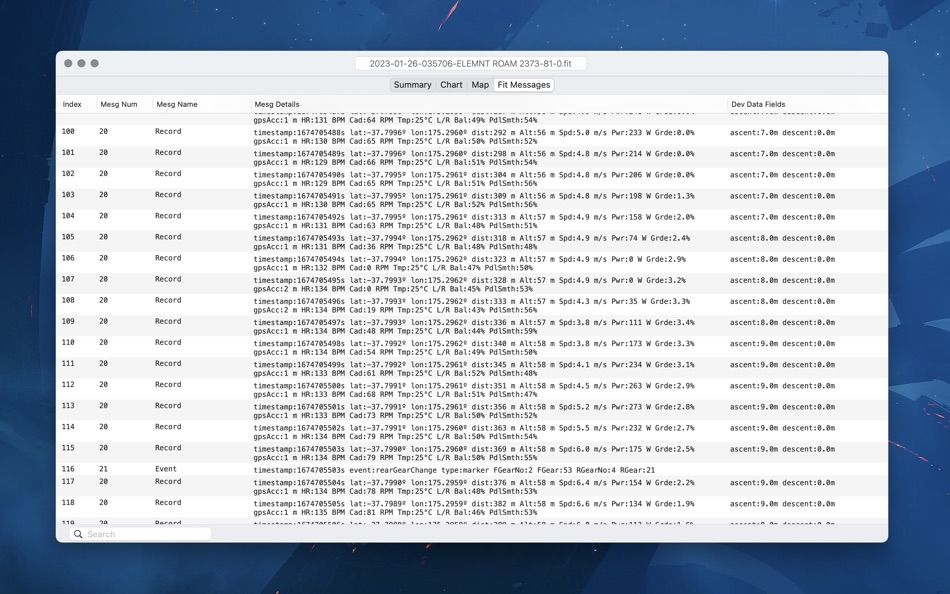Switch to the Summary tab
Screen dimensions: 950x594
413,85
